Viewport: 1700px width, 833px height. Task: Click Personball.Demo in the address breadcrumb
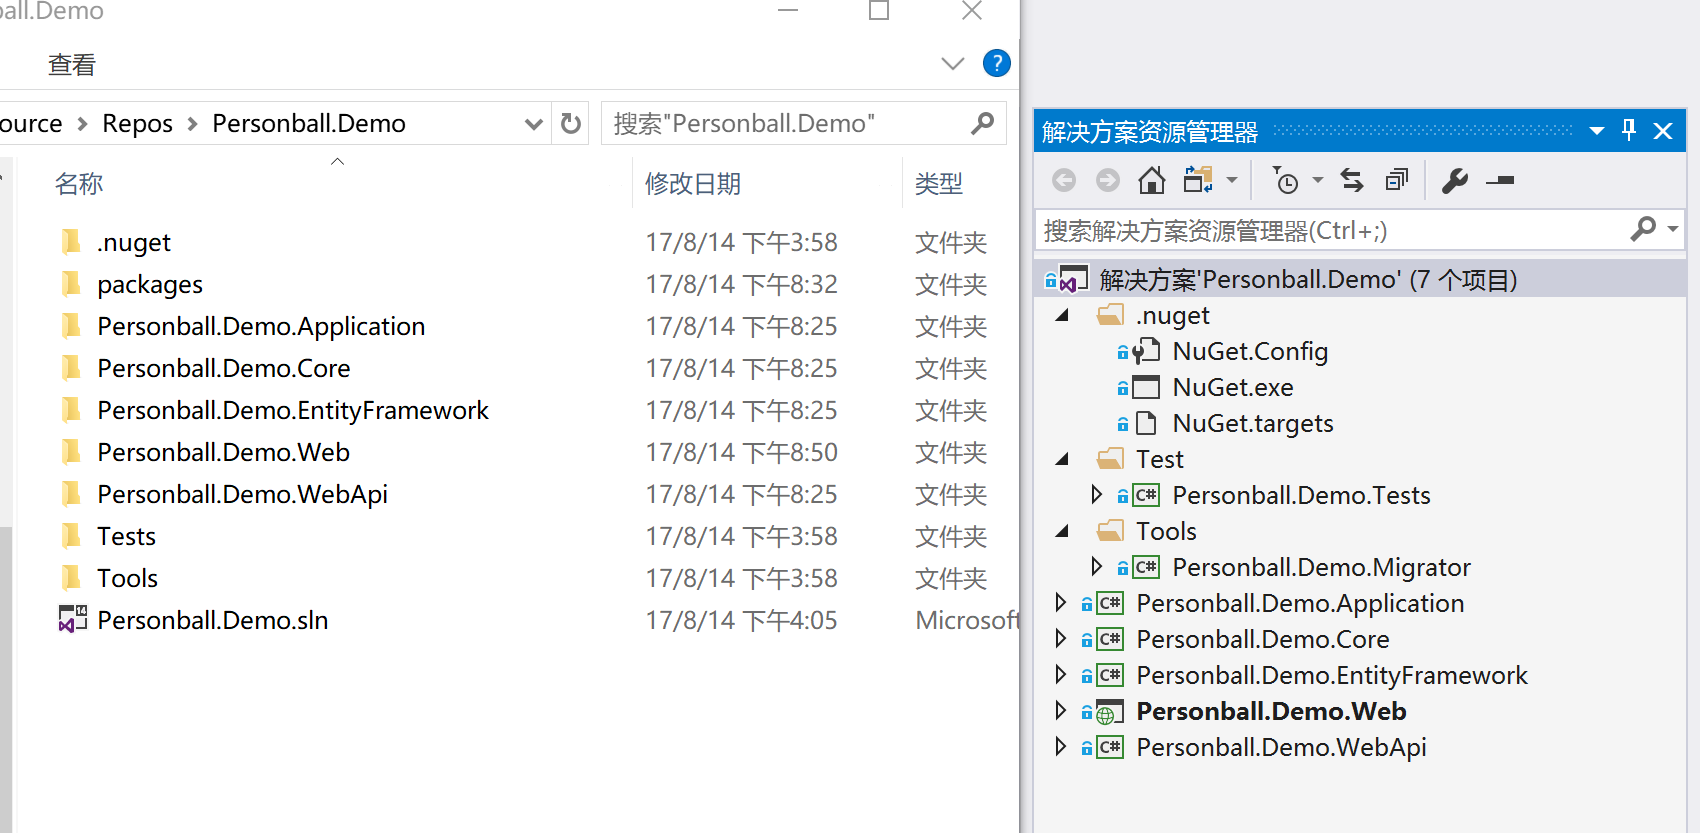coord(309,123)
